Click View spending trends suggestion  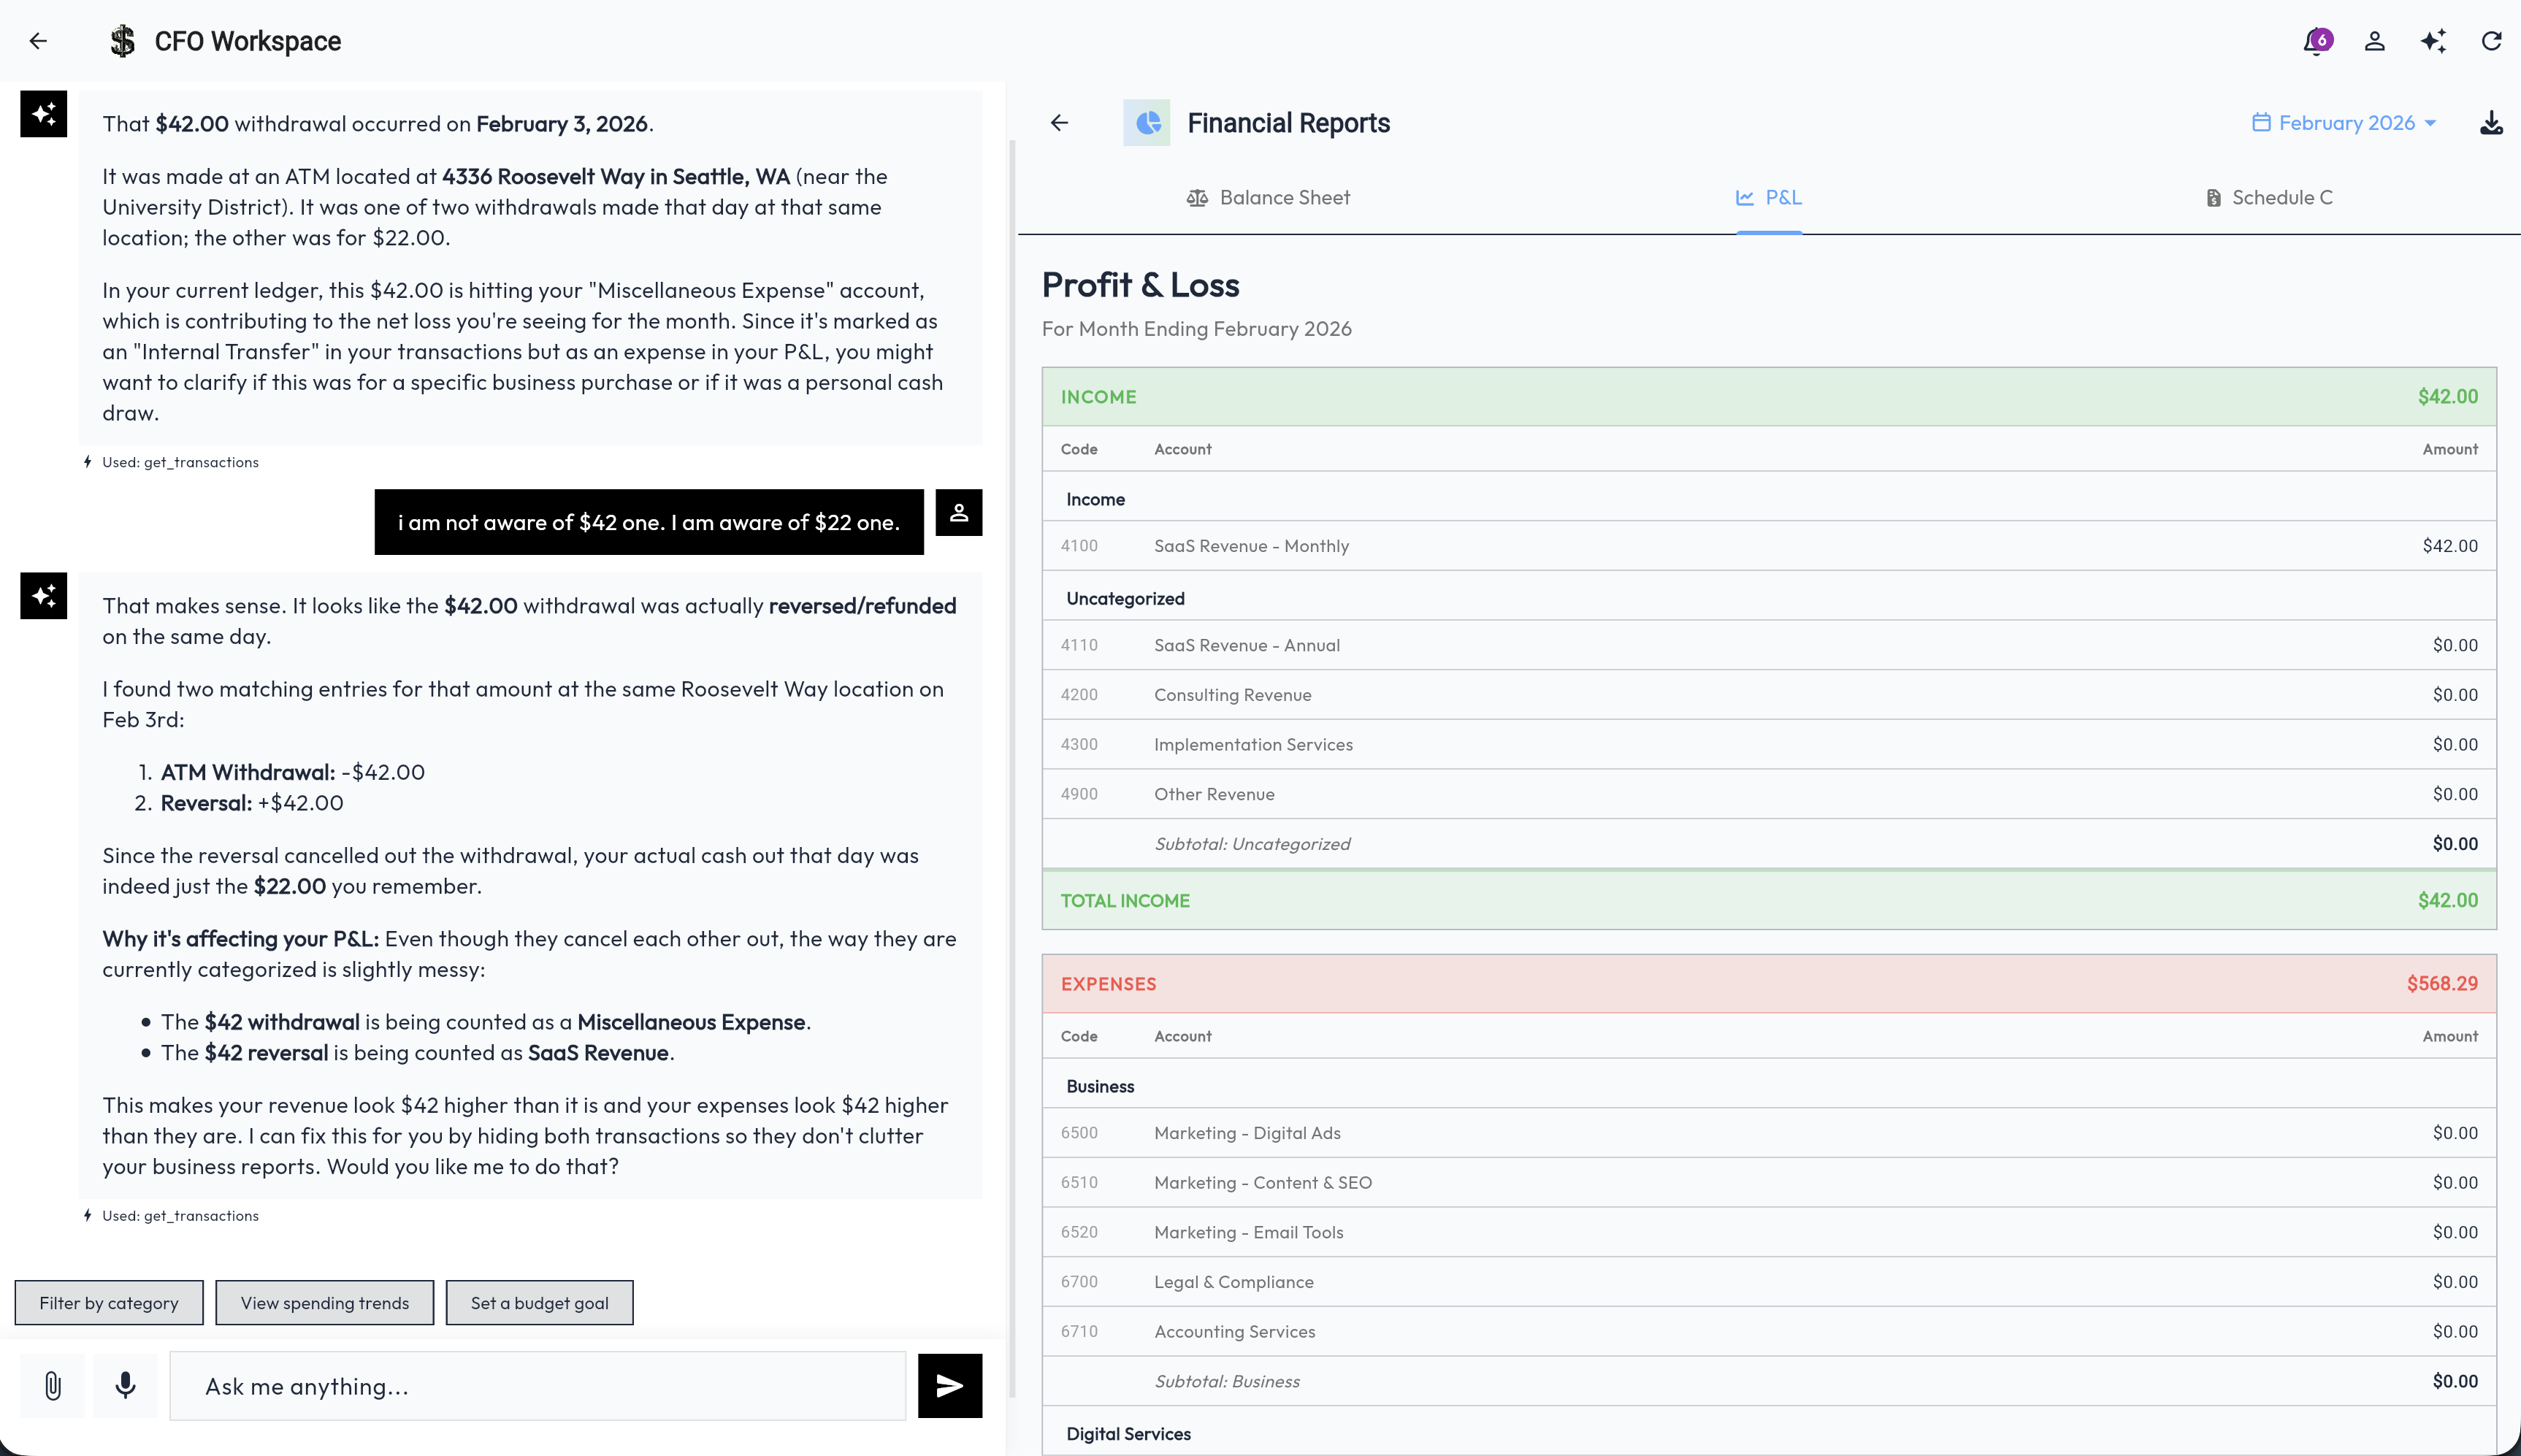[324, 1303]
